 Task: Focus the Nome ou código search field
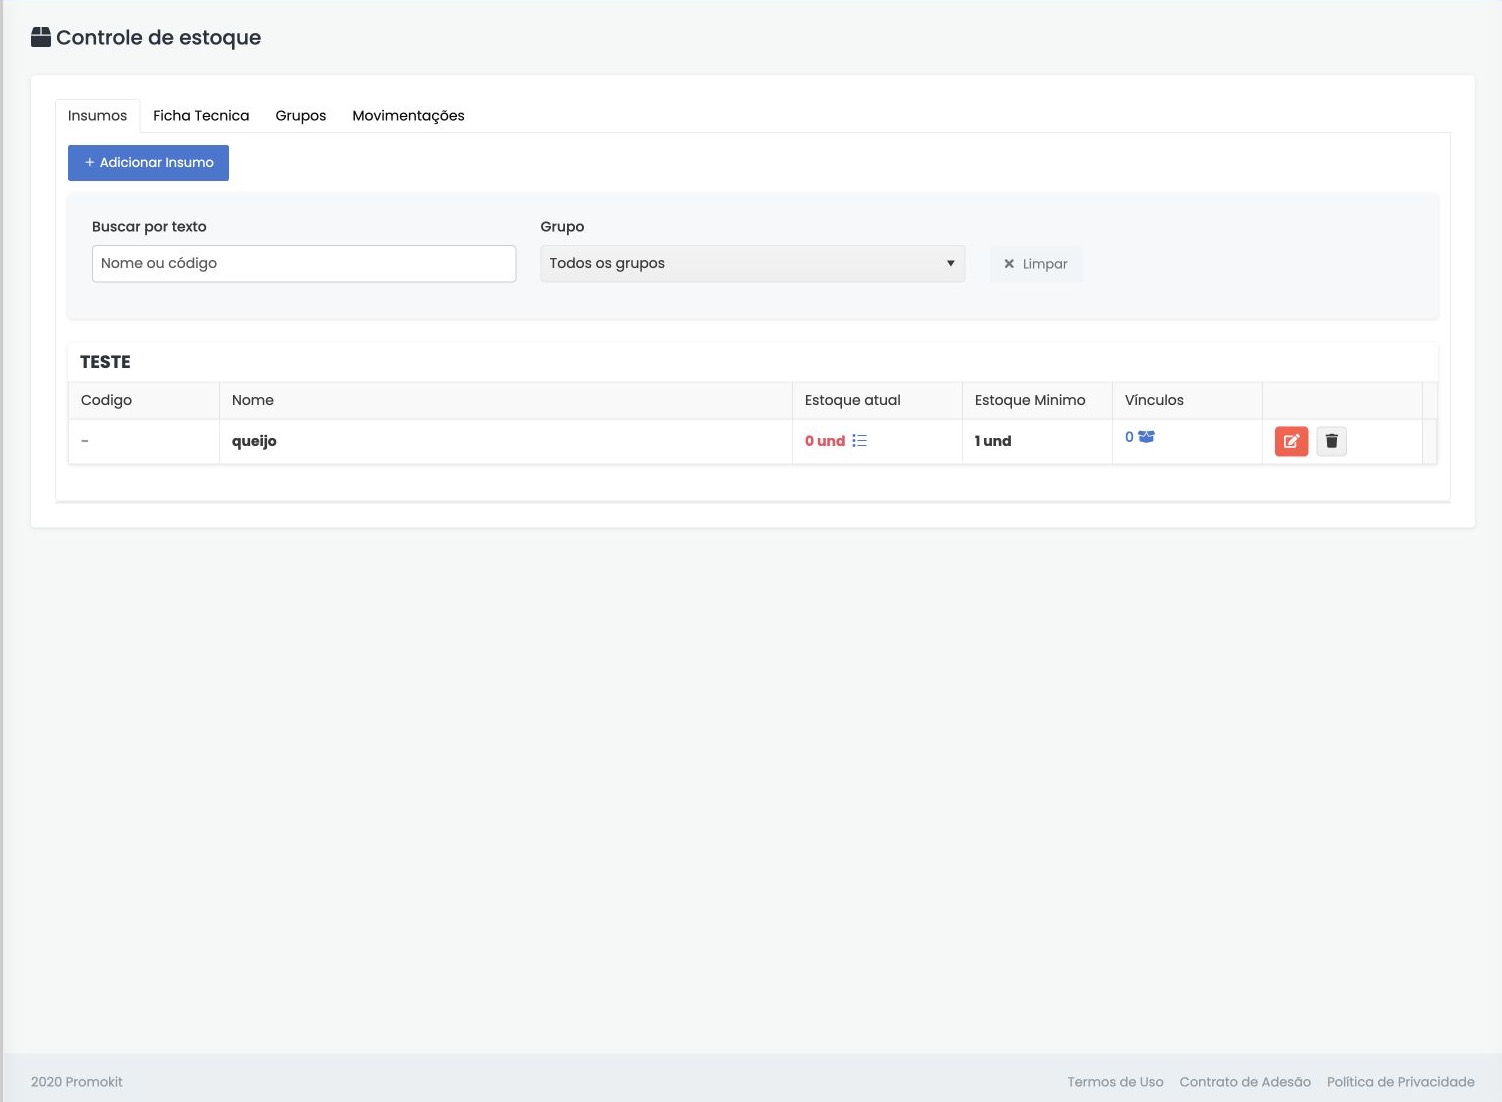pos(304,264)
